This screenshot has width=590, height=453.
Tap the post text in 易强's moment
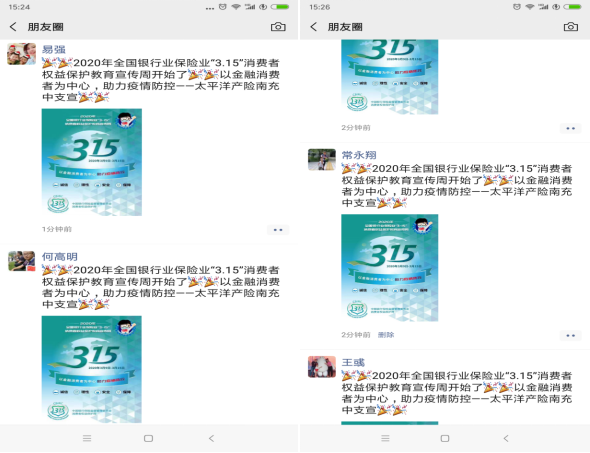click(x=161, y=80)
